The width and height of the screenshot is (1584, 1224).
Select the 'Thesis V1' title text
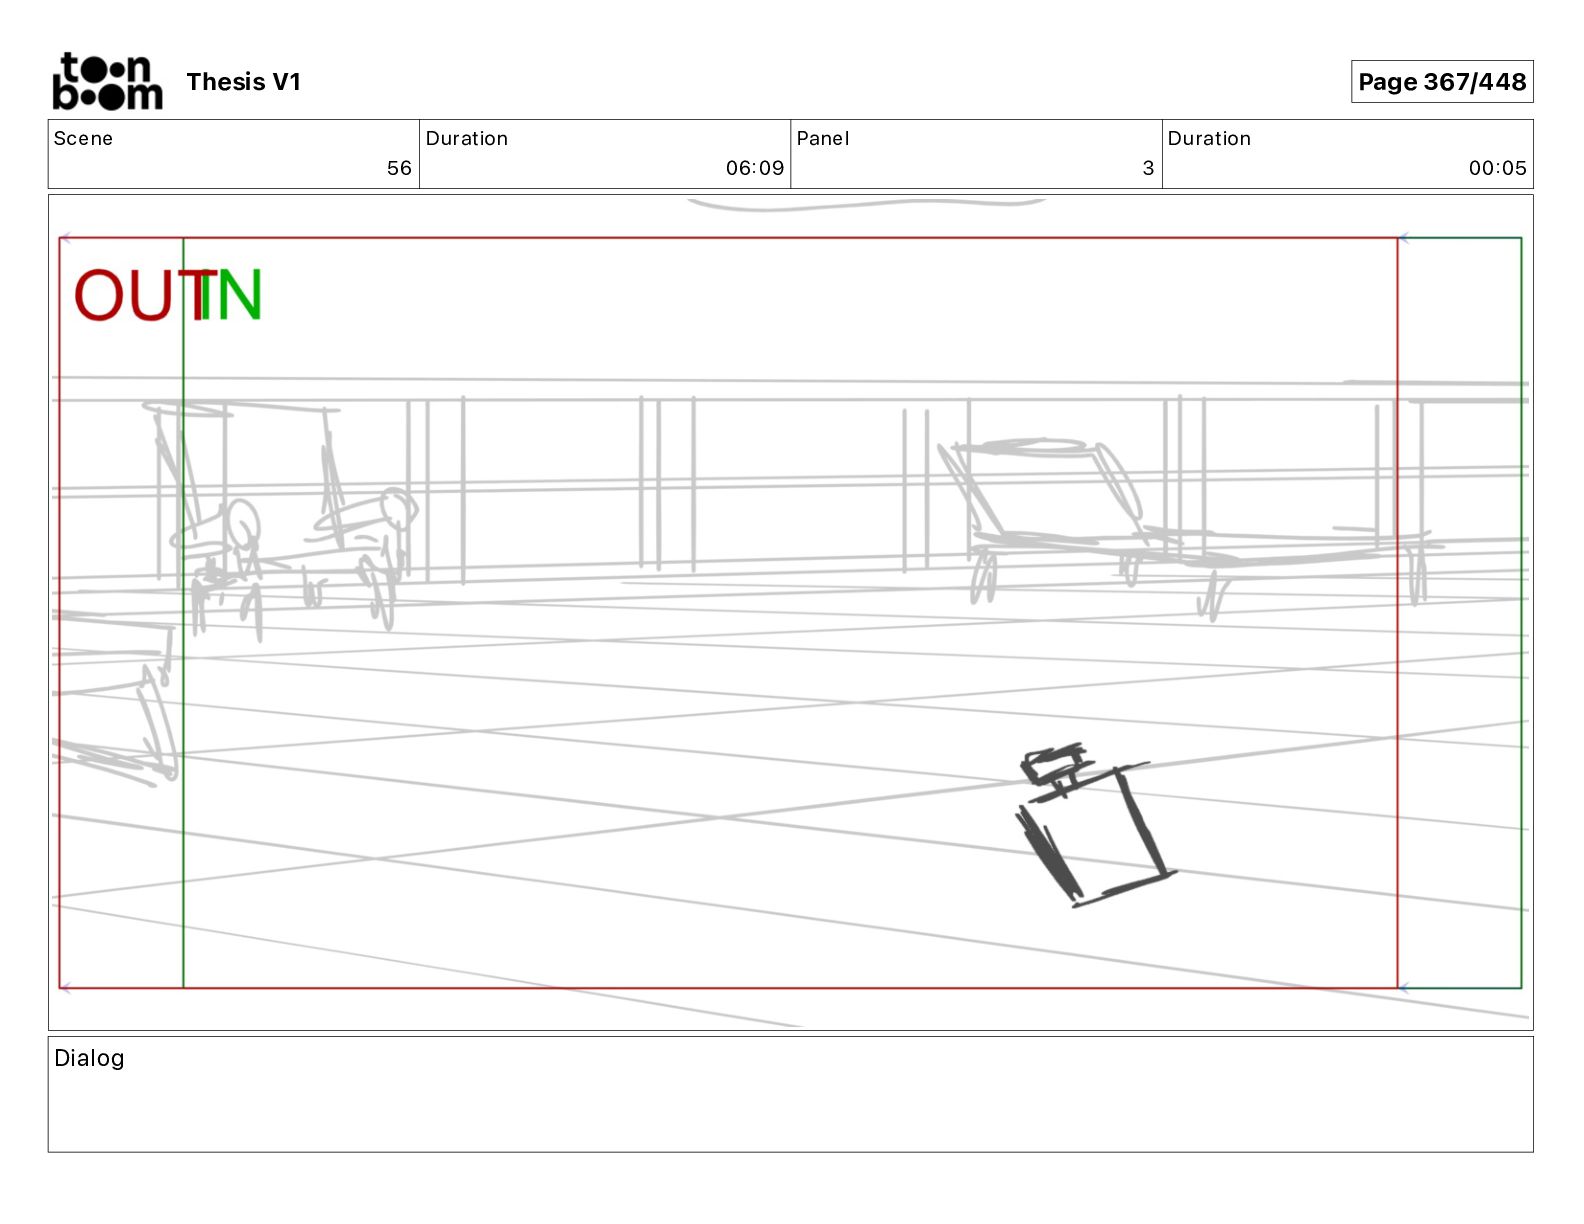243,82
